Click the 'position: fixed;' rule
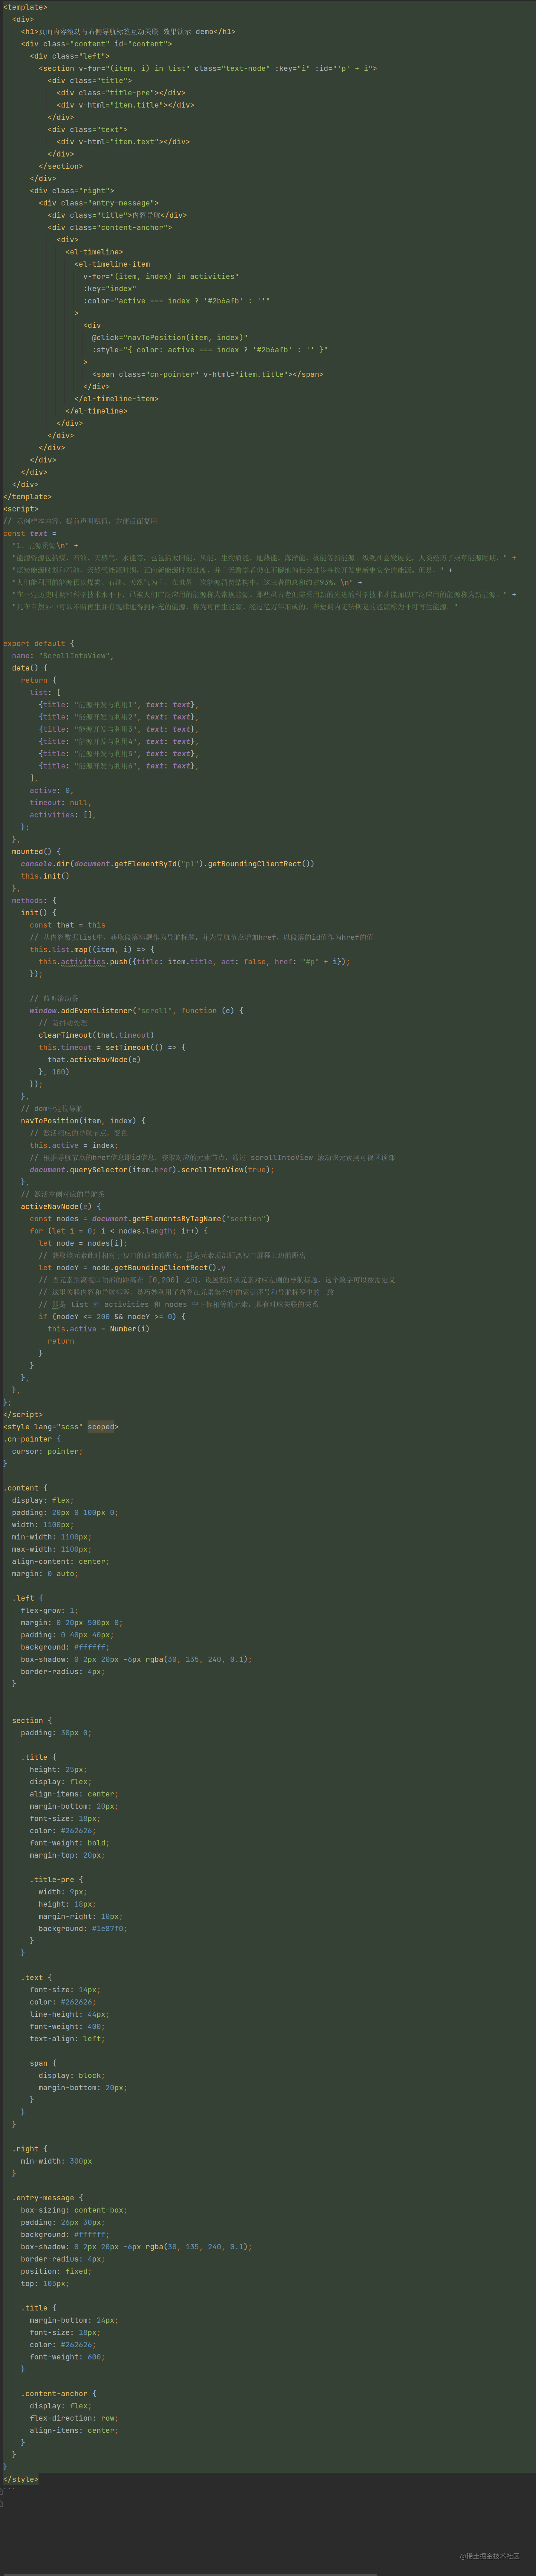The height and width of the screenshot is (2576, 536). point(56,2271)
